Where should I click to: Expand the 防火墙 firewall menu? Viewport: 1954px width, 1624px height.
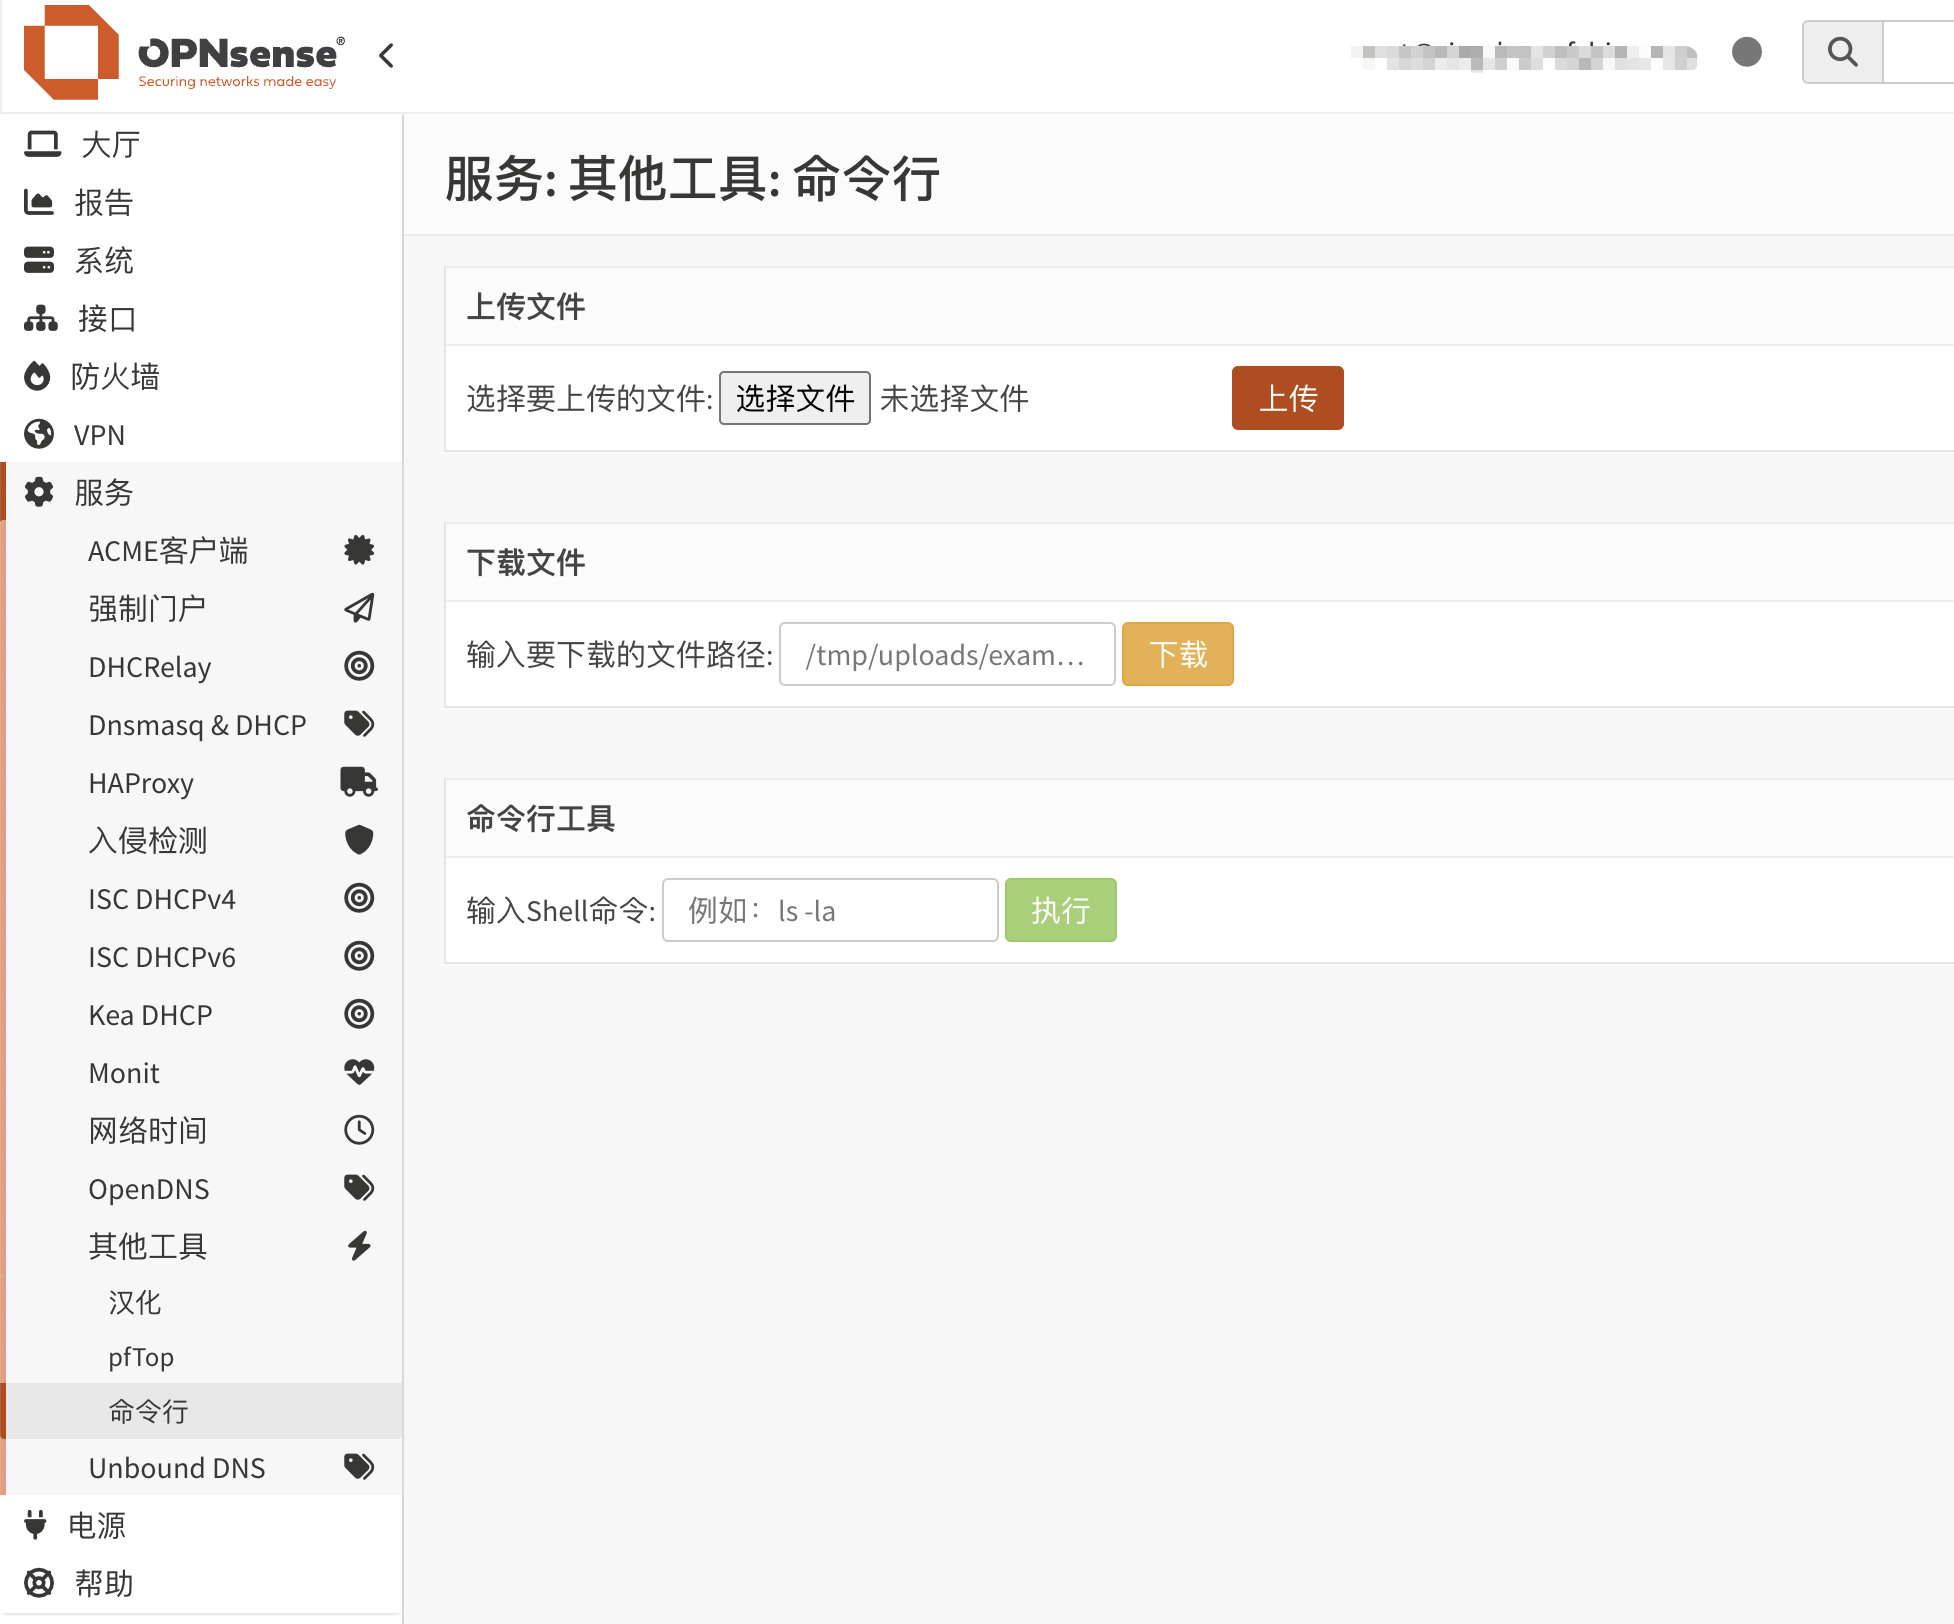pos(114,377)
